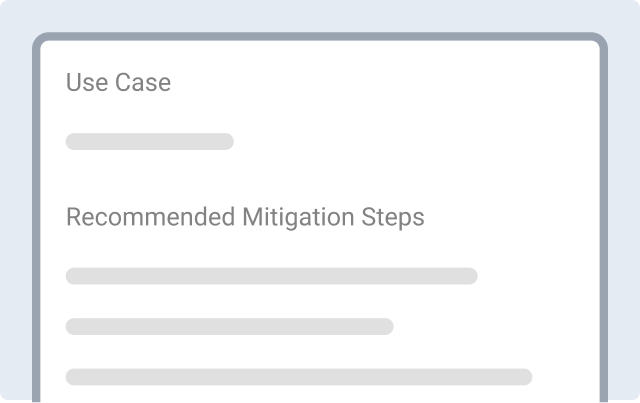Screen dimensions: 640x403
Task: Click the "Recommended Mitigation Steps" heading
Action: click(245, 217)
